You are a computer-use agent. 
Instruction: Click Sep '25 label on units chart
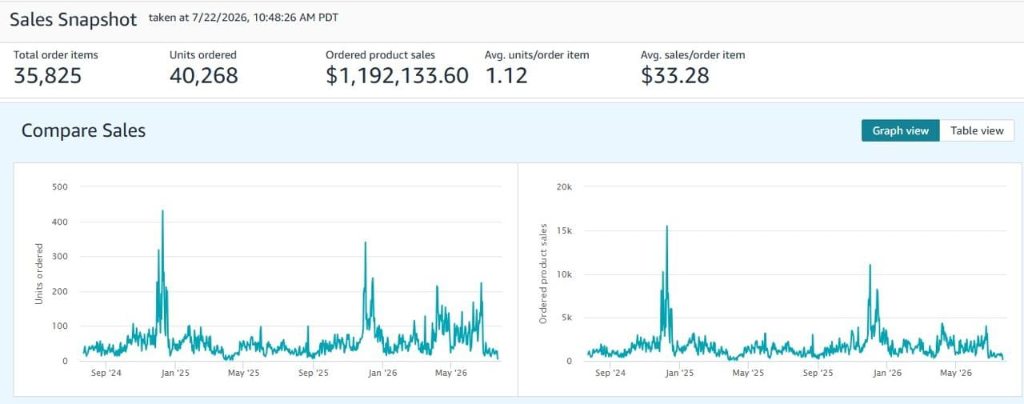pyautogui.click(x=313, y=374)
